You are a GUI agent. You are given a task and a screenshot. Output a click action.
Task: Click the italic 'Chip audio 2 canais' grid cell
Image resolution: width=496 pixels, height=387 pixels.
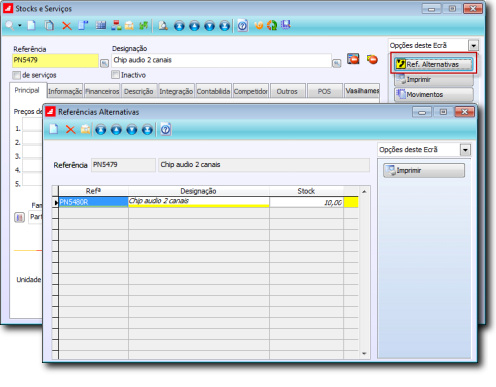tap(199, 201)
